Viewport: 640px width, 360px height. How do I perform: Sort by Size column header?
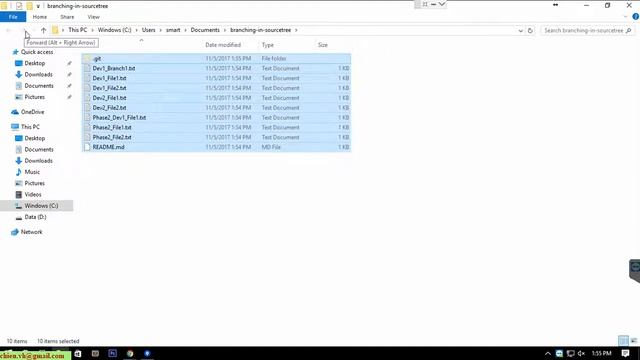pyautogui.click(x=322, y=45)
